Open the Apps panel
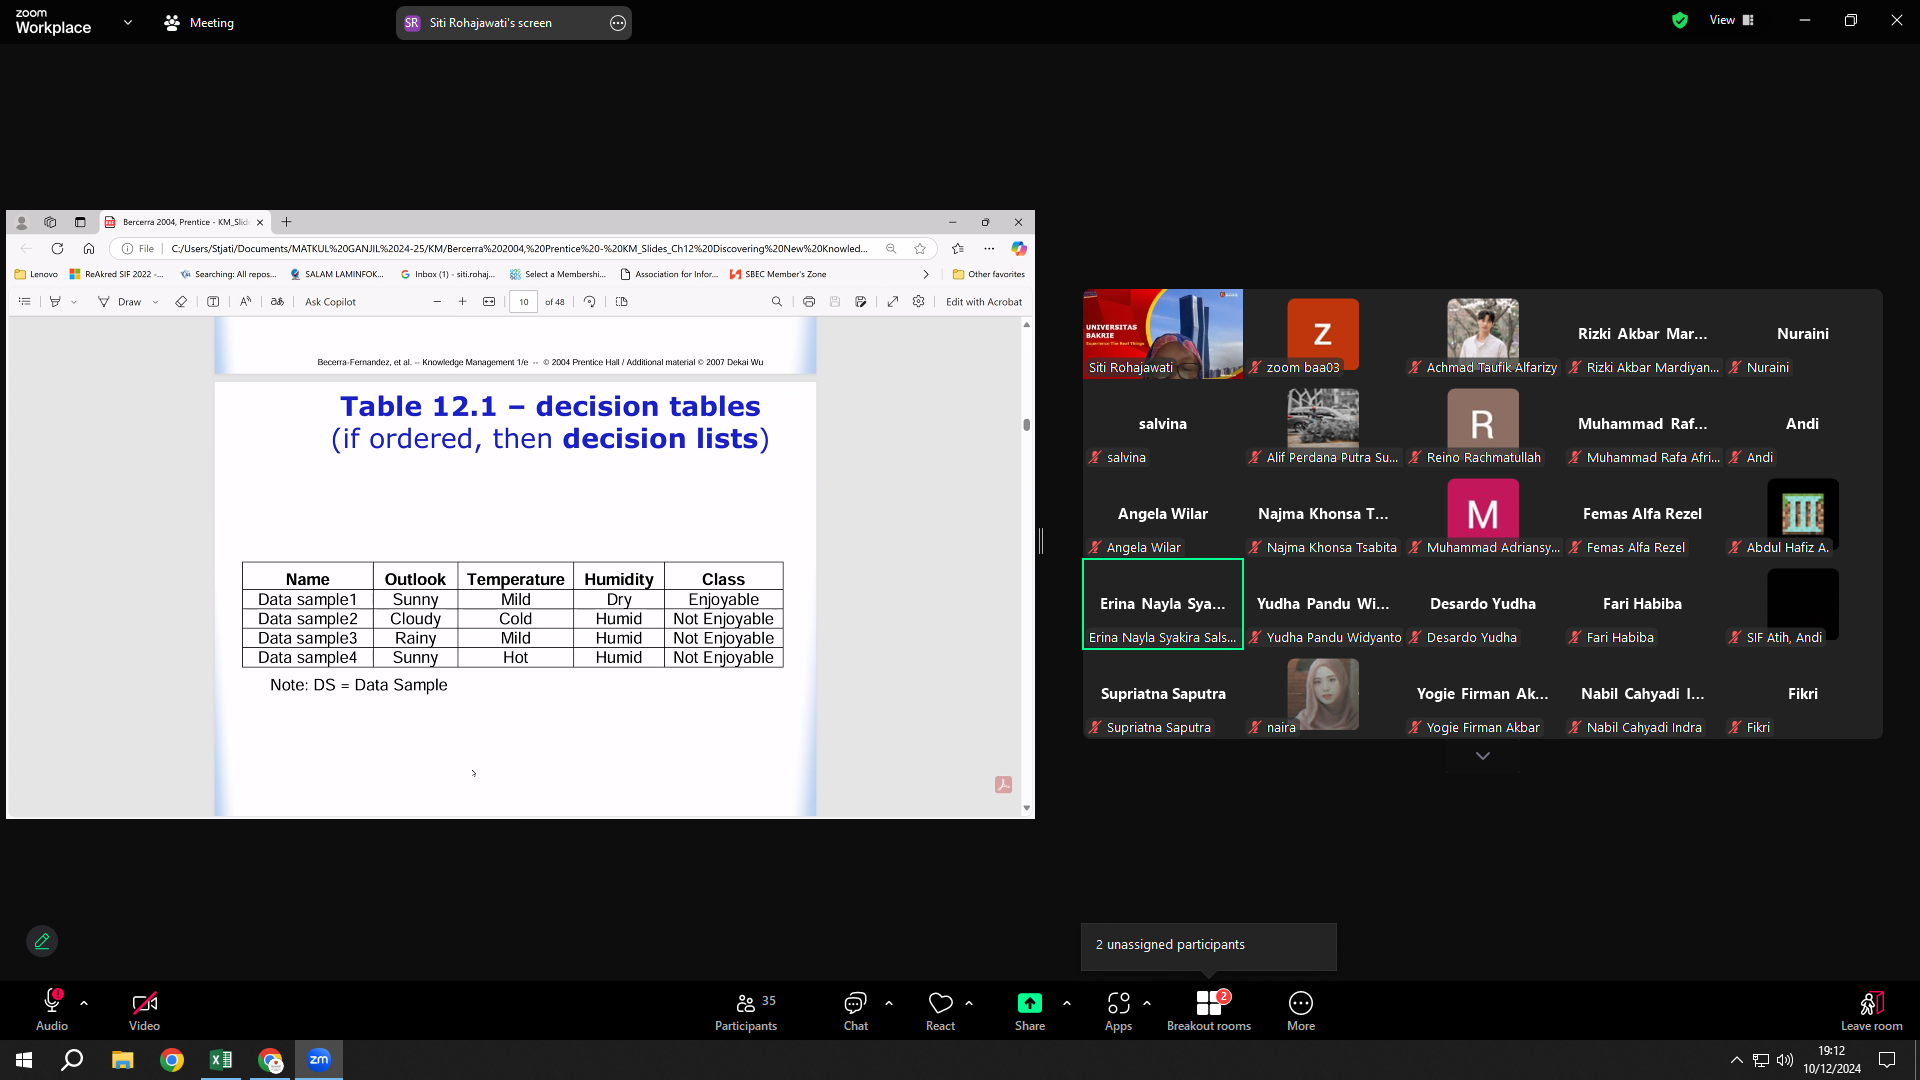 coord(1118,1010)
